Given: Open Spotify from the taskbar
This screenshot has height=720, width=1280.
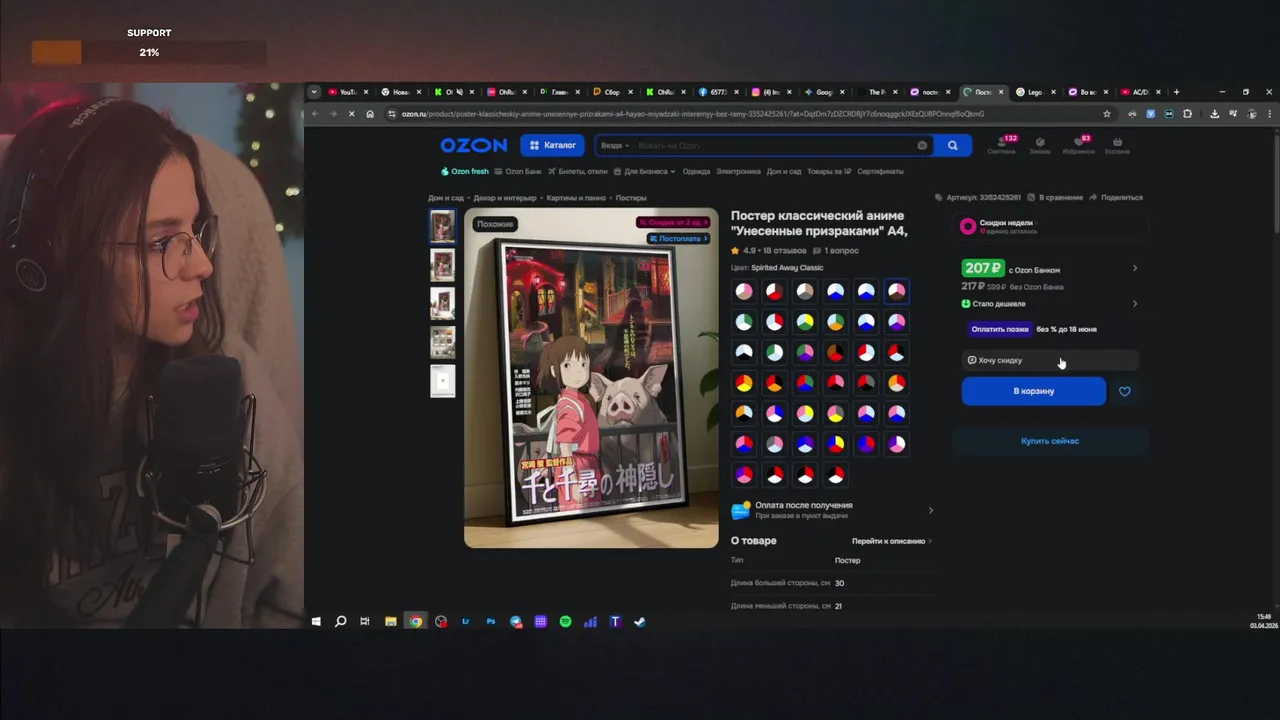Looking at the screenshot, I should [565, 621].
